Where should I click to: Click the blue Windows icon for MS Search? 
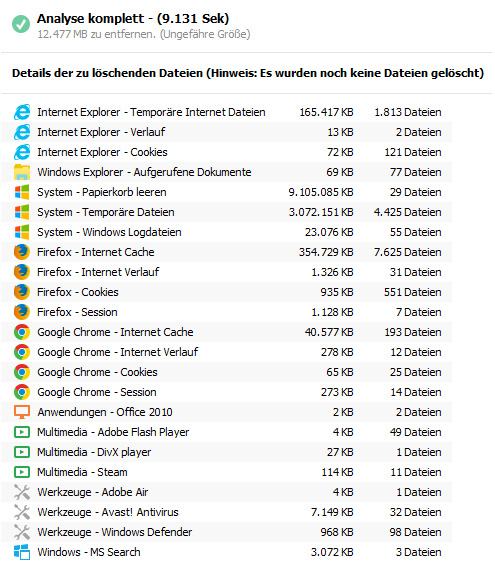click(22, 552)
